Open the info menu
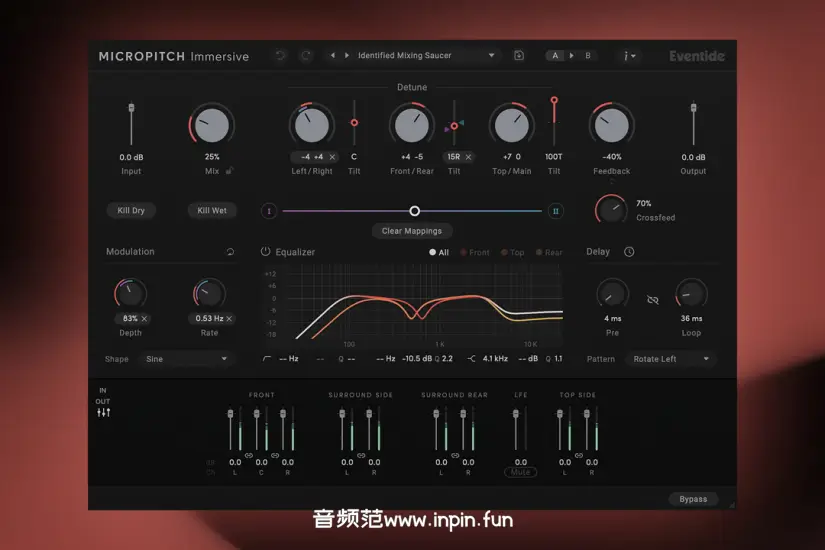This screenshot has height=550, width=825. 630,56
